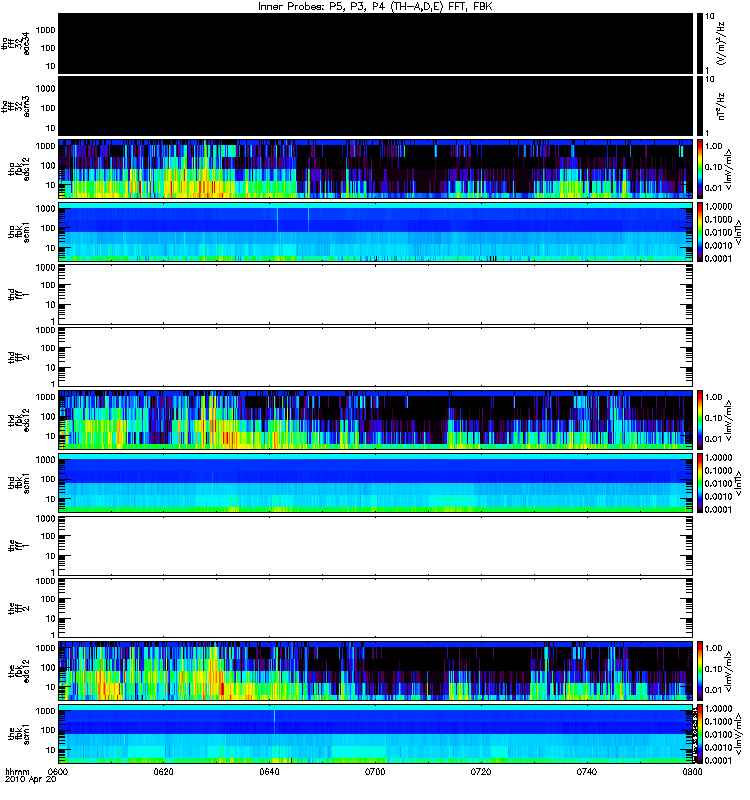Viewport: 750px width, 800px height.
Task: Click the 'nT²/Hz' color bar unit label
Action: click(x=721, y=106)
